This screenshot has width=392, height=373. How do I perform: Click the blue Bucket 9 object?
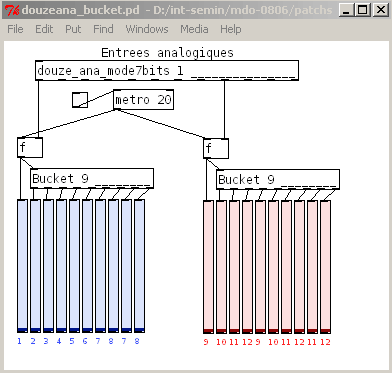coord(92,178)
